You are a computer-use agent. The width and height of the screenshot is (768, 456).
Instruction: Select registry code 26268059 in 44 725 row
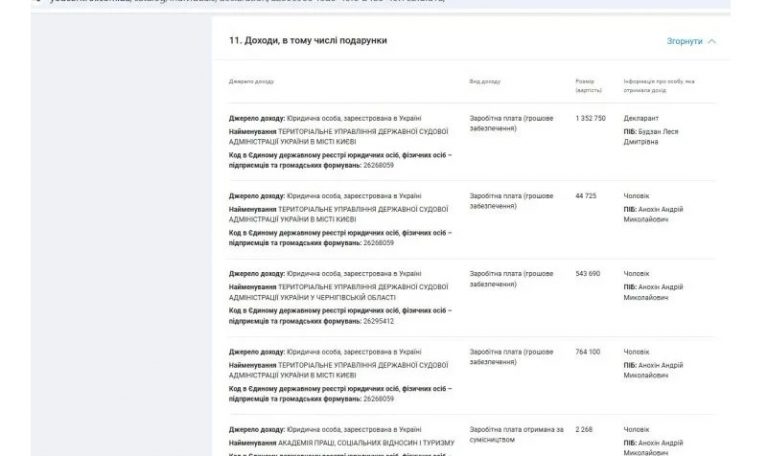(379, 243)
